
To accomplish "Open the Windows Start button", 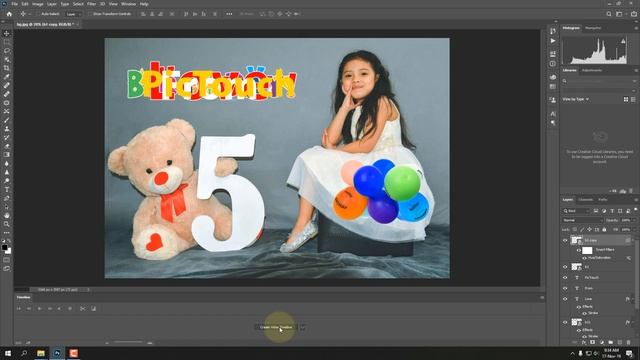I will point(8,353).
